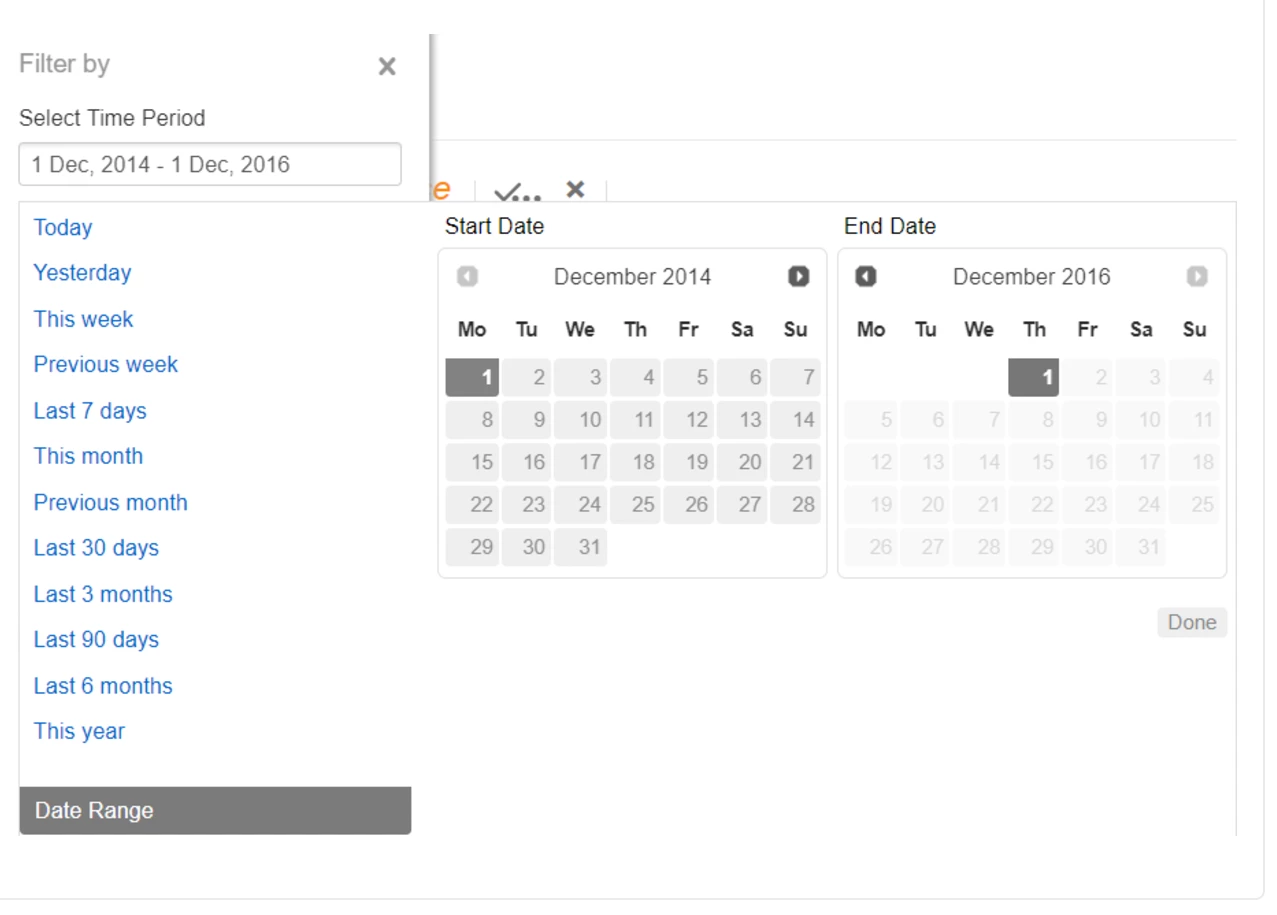Select day 1 in December 2014 calendar

[x=472, y=378]
